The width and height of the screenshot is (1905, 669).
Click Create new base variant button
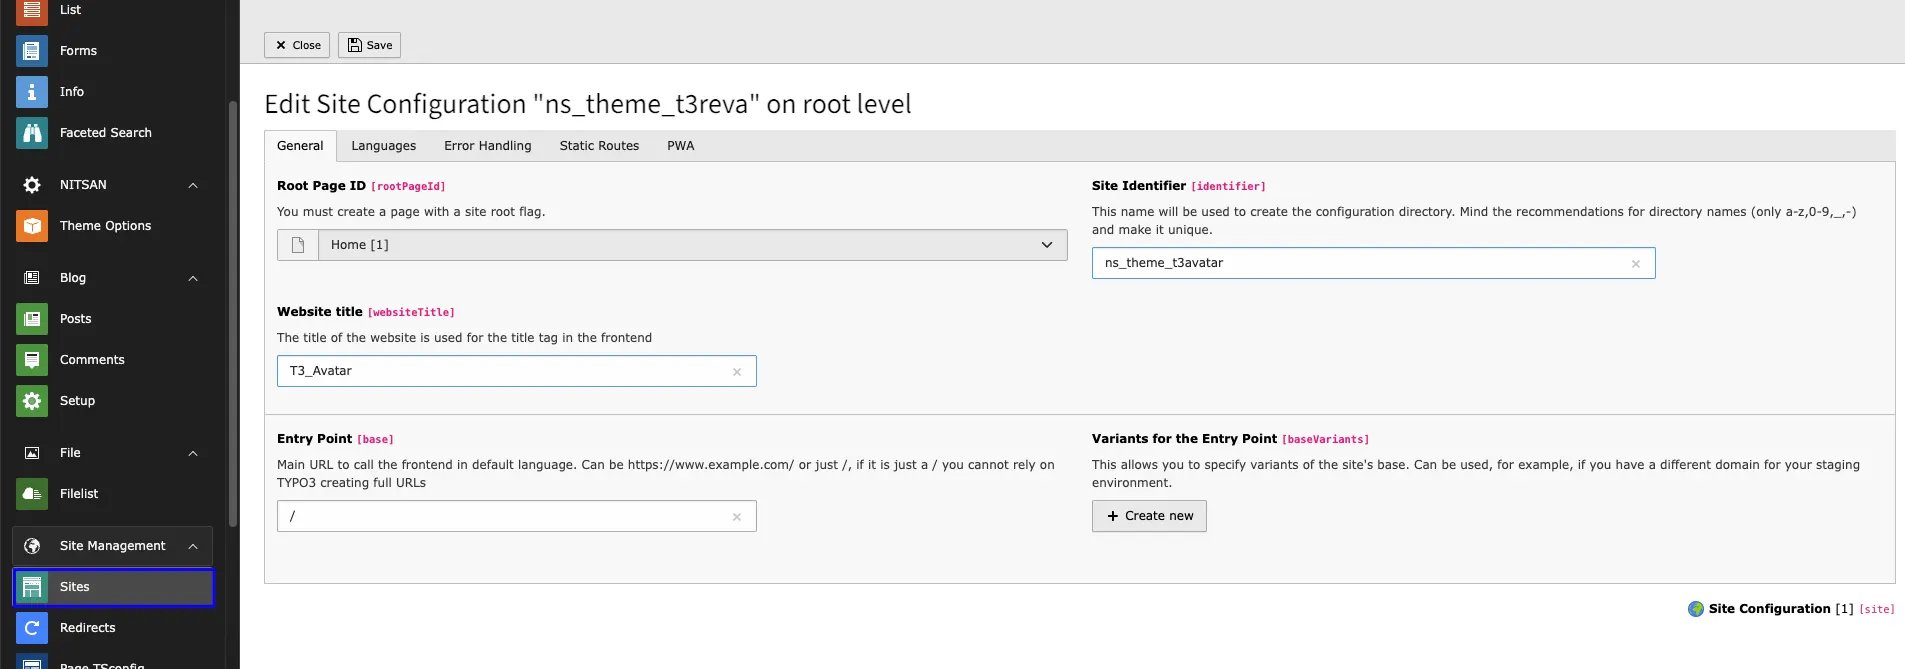click(1149, 516)
